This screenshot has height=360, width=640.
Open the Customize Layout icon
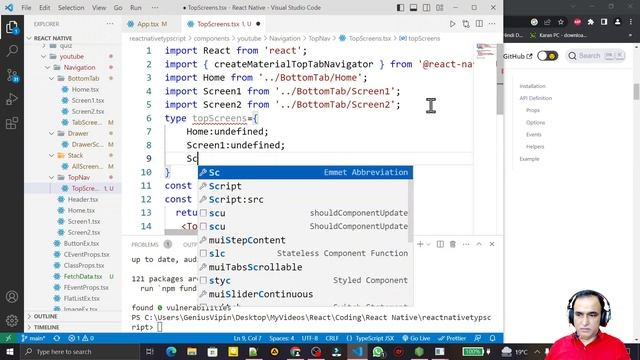440,8
